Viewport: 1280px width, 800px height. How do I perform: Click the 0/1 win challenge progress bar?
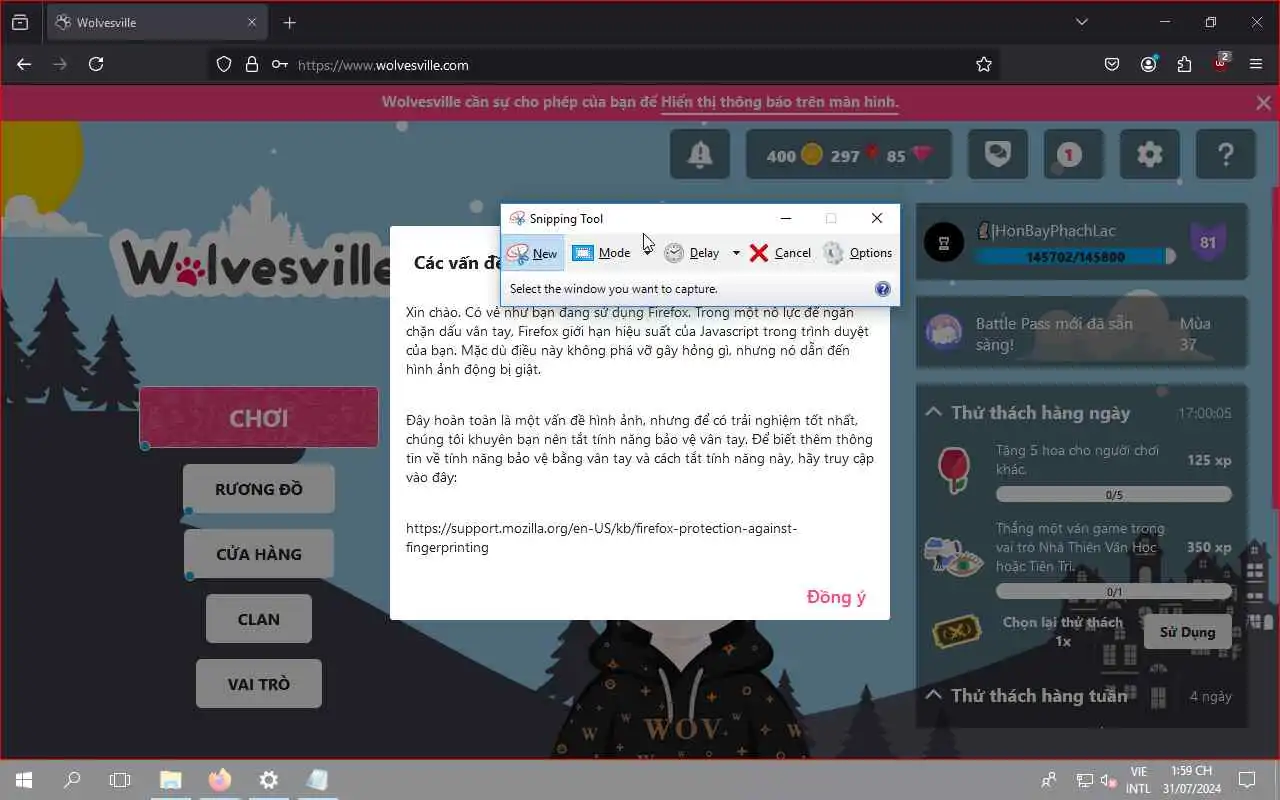coord(1114,592)
